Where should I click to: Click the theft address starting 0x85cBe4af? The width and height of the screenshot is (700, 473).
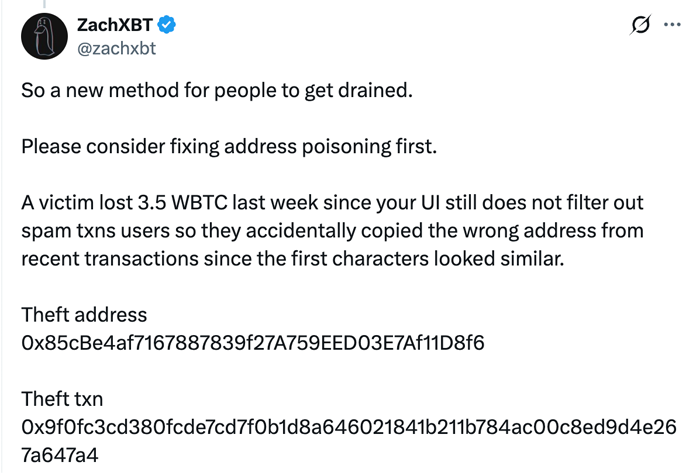point(252,343)
